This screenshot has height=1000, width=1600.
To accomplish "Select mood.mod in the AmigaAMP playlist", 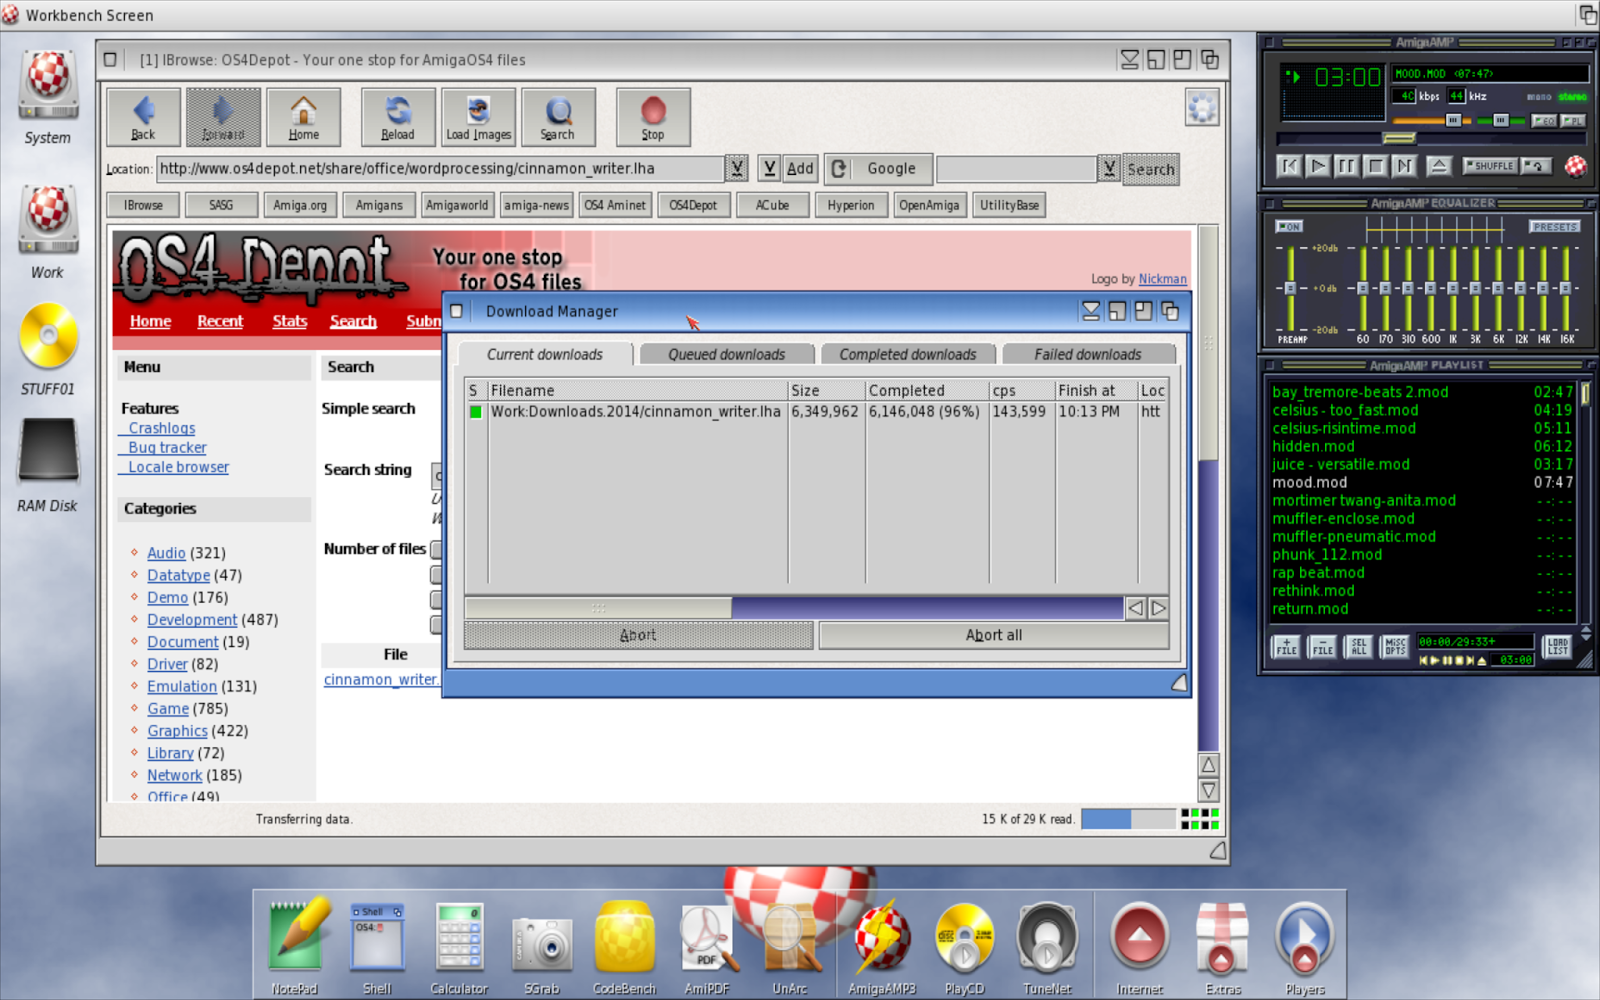I will point(1422,482).
